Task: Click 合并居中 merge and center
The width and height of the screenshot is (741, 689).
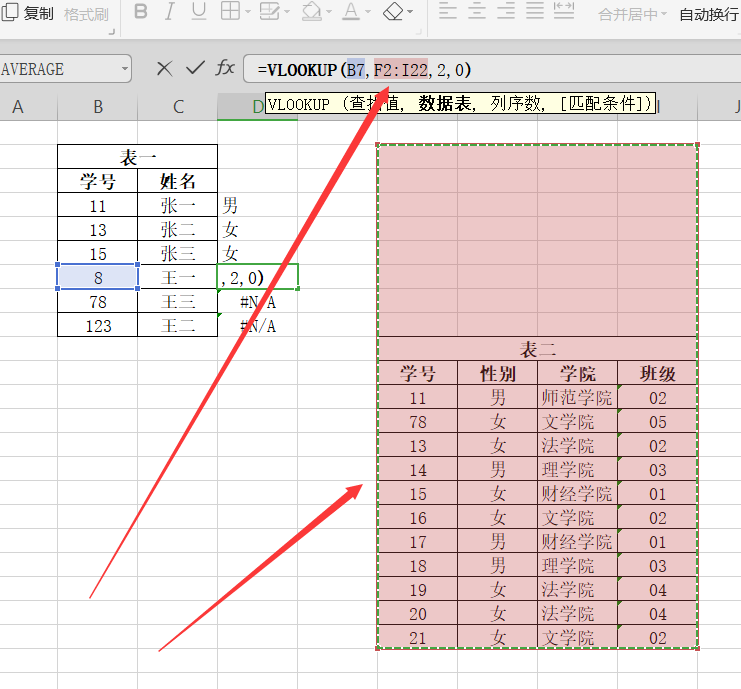Action: click(628, 15)
